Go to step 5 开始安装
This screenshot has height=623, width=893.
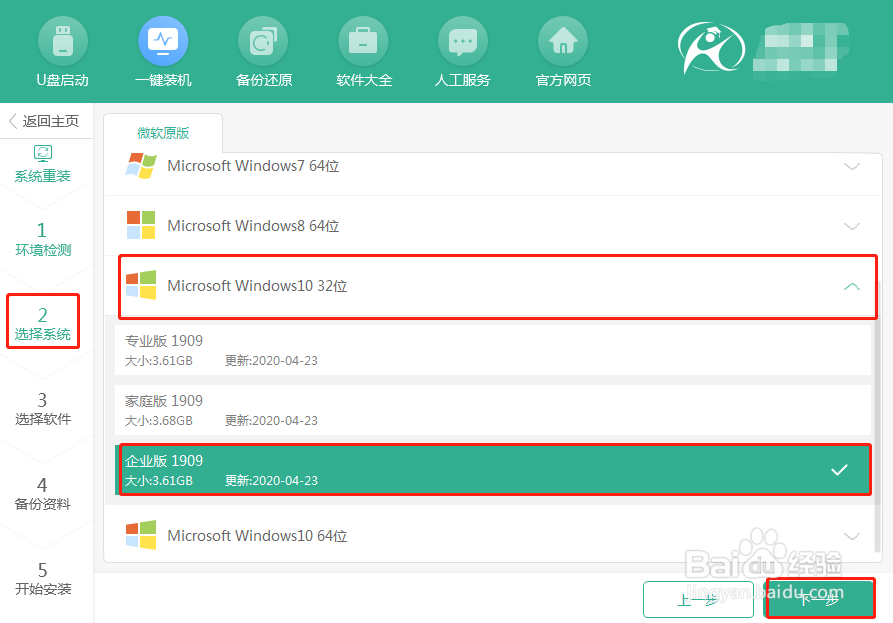43,579
